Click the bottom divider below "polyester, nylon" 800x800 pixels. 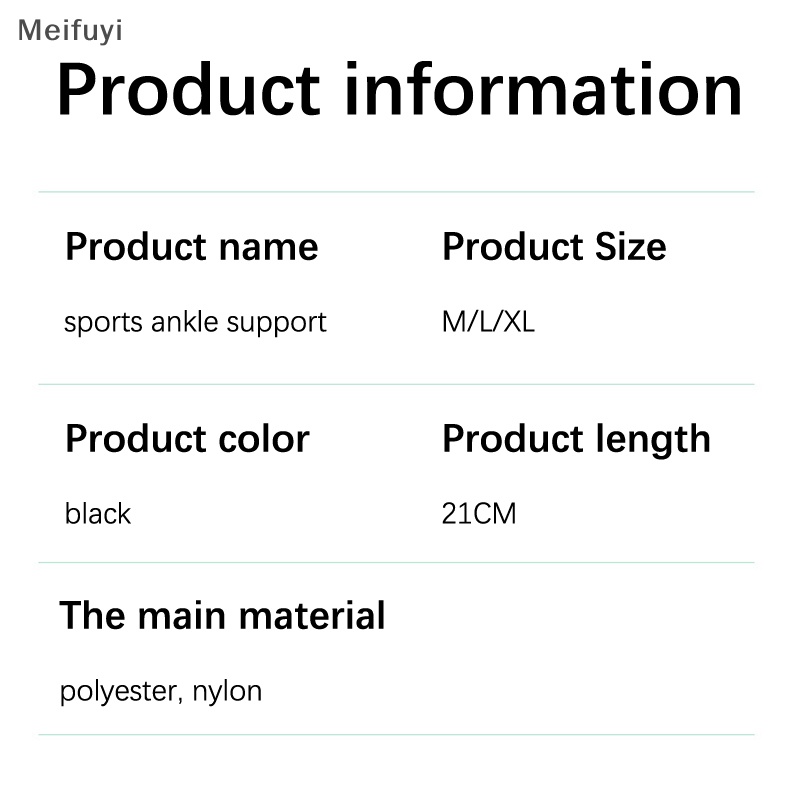396,735
